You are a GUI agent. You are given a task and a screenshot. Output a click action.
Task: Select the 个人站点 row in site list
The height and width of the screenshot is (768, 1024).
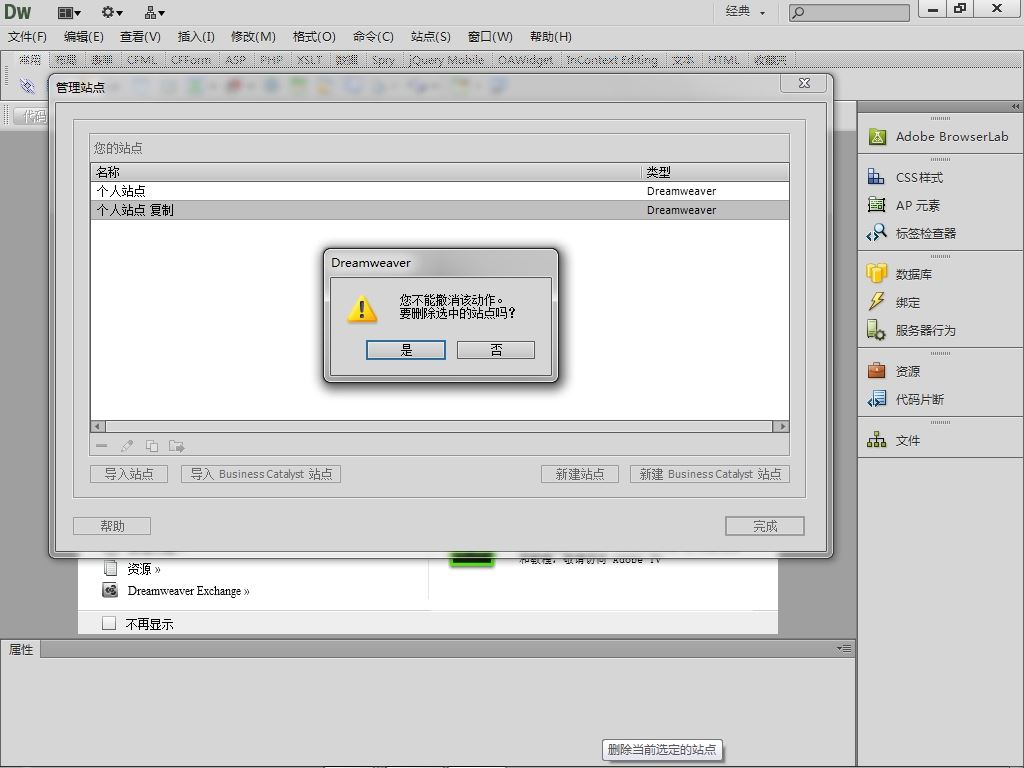(440, 191)
